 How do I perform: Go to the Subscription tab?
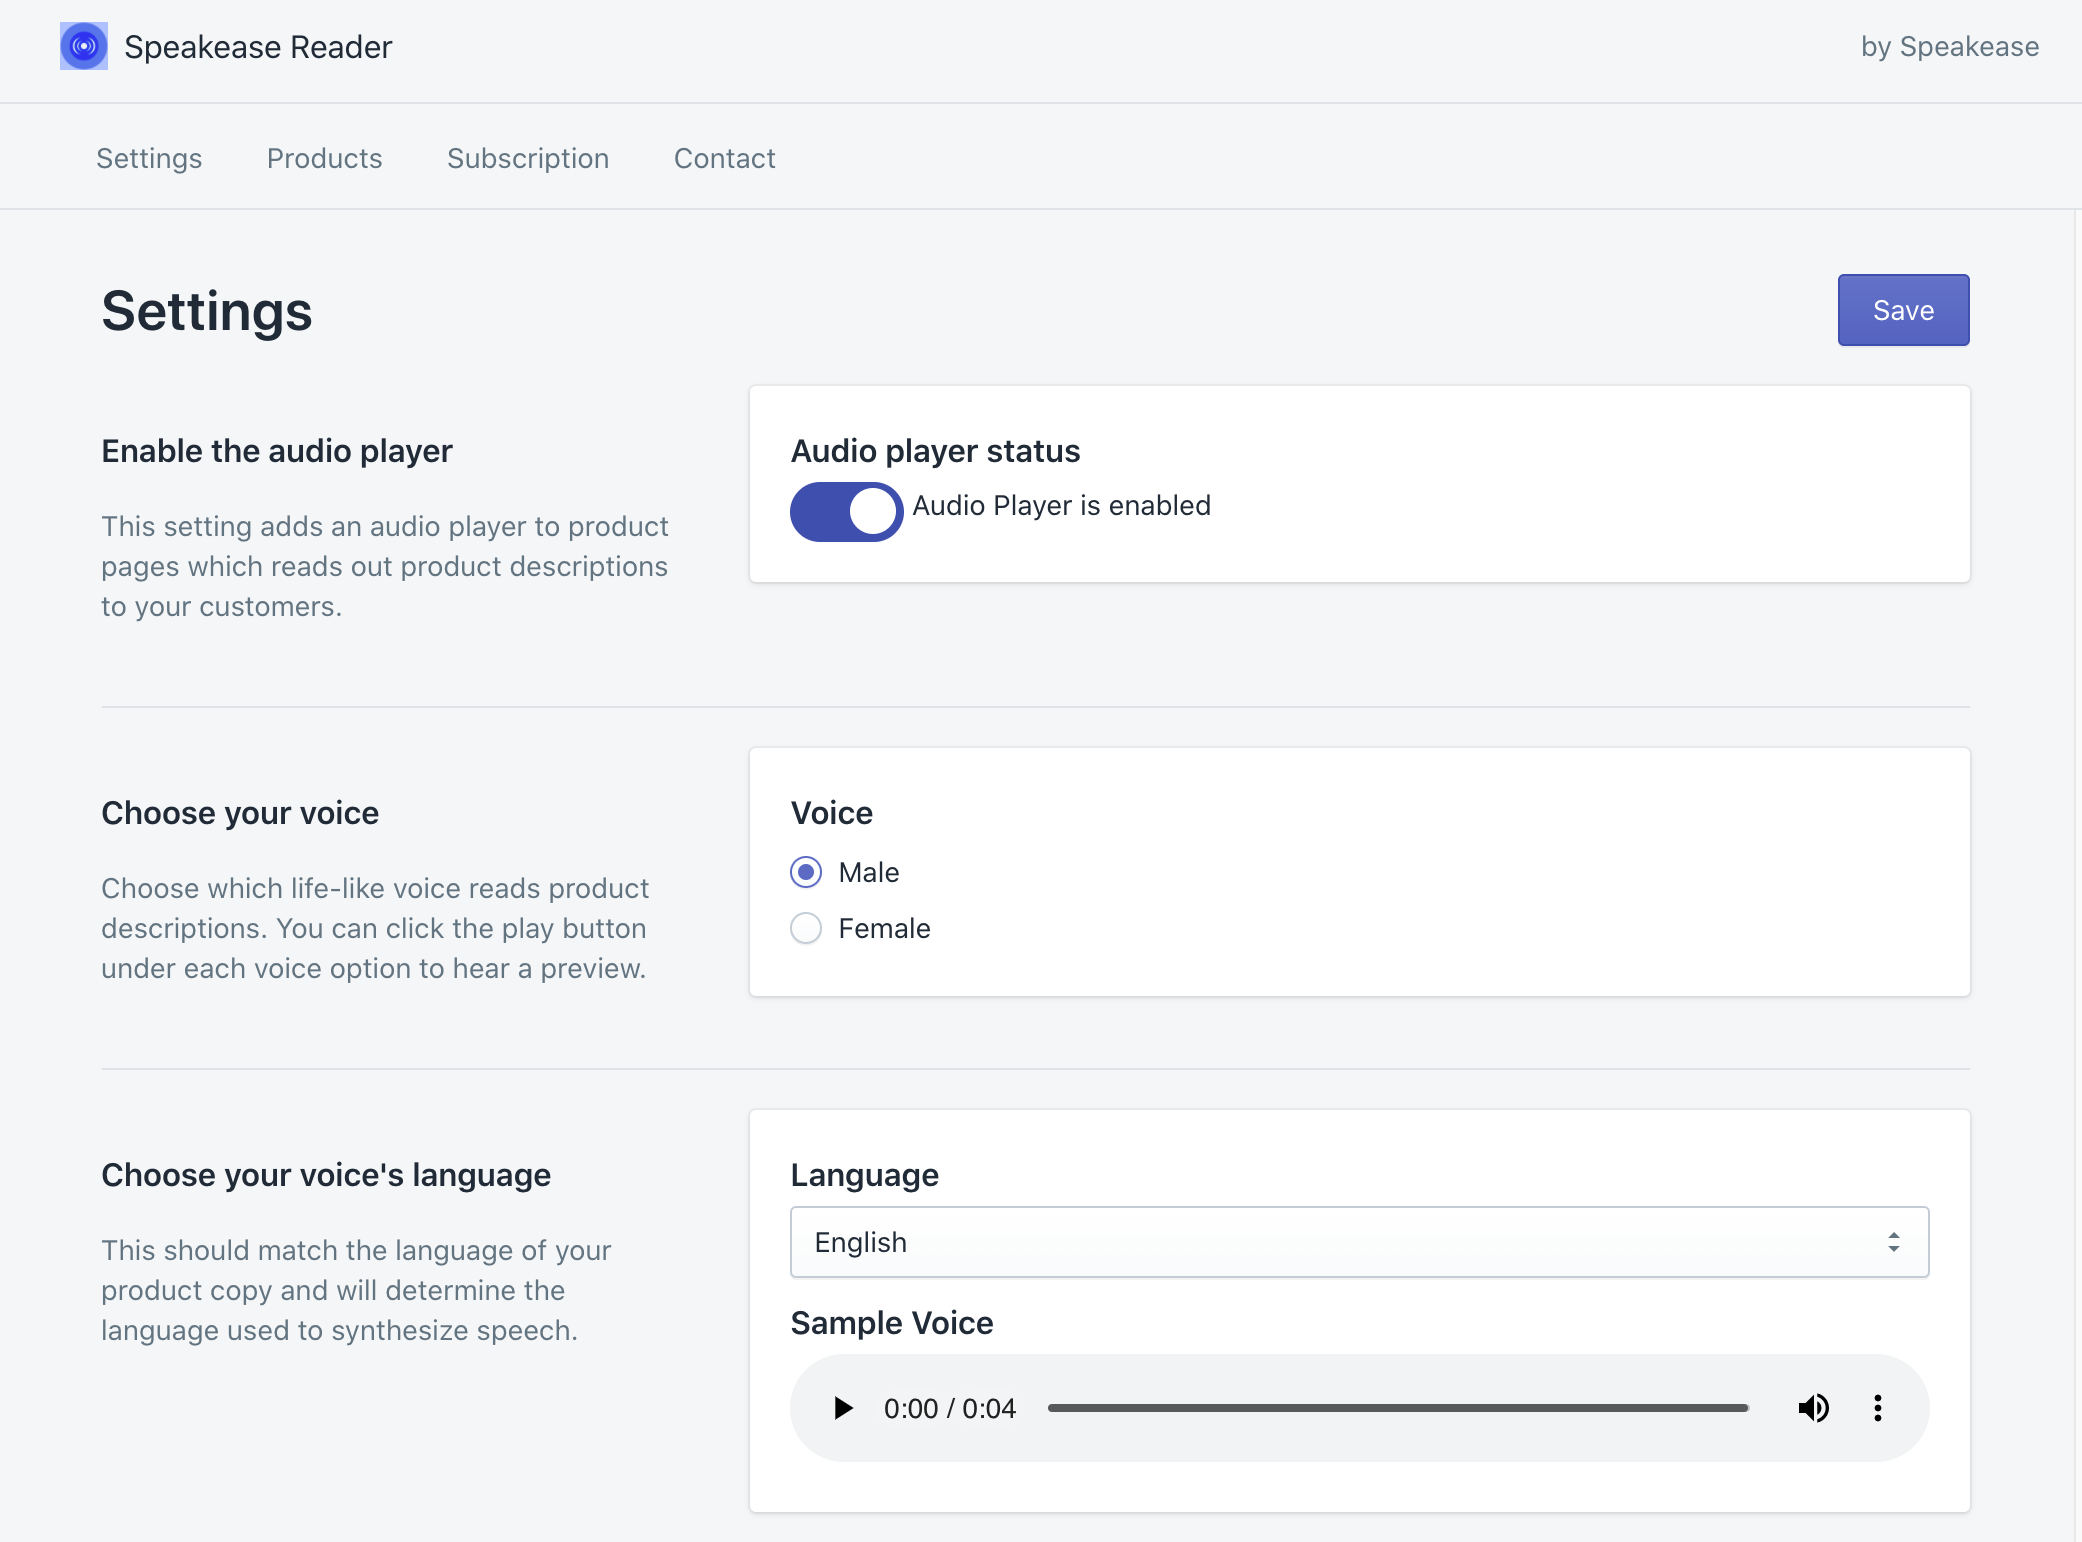[x=528, y=158]
